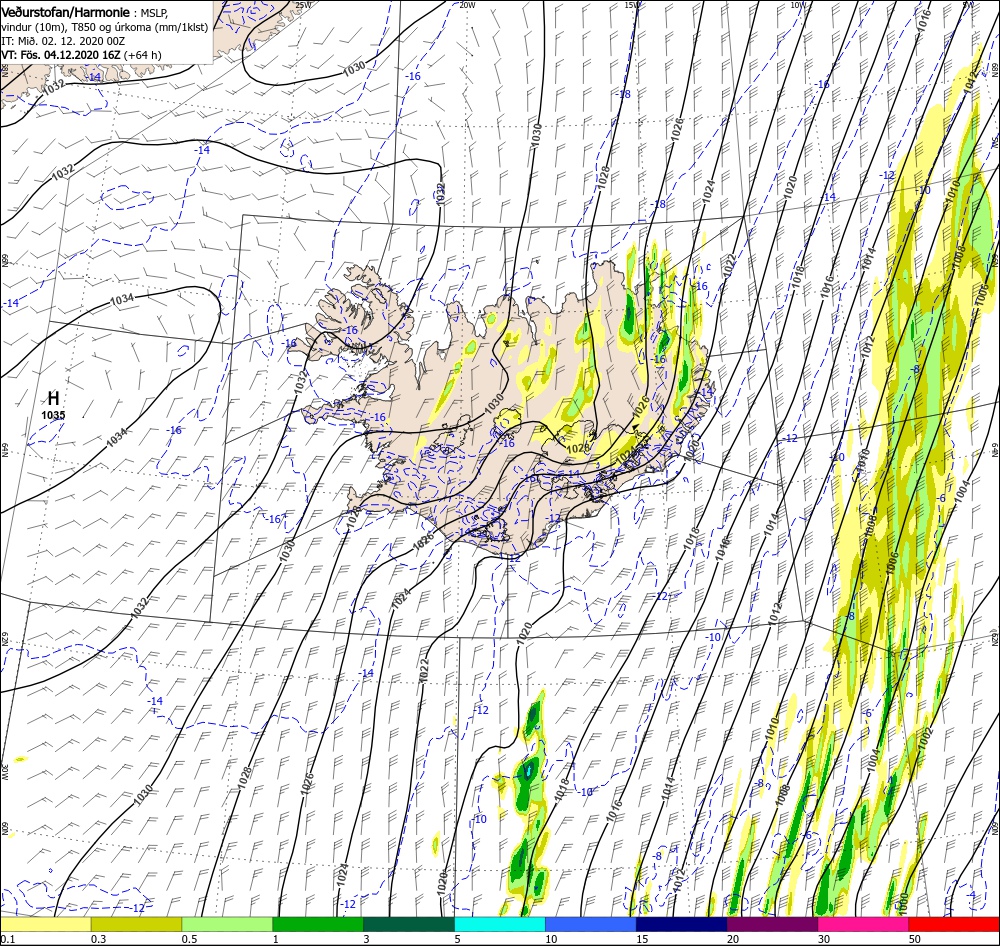
Task: Click the legend value 15
Action: tap(642, 938)
